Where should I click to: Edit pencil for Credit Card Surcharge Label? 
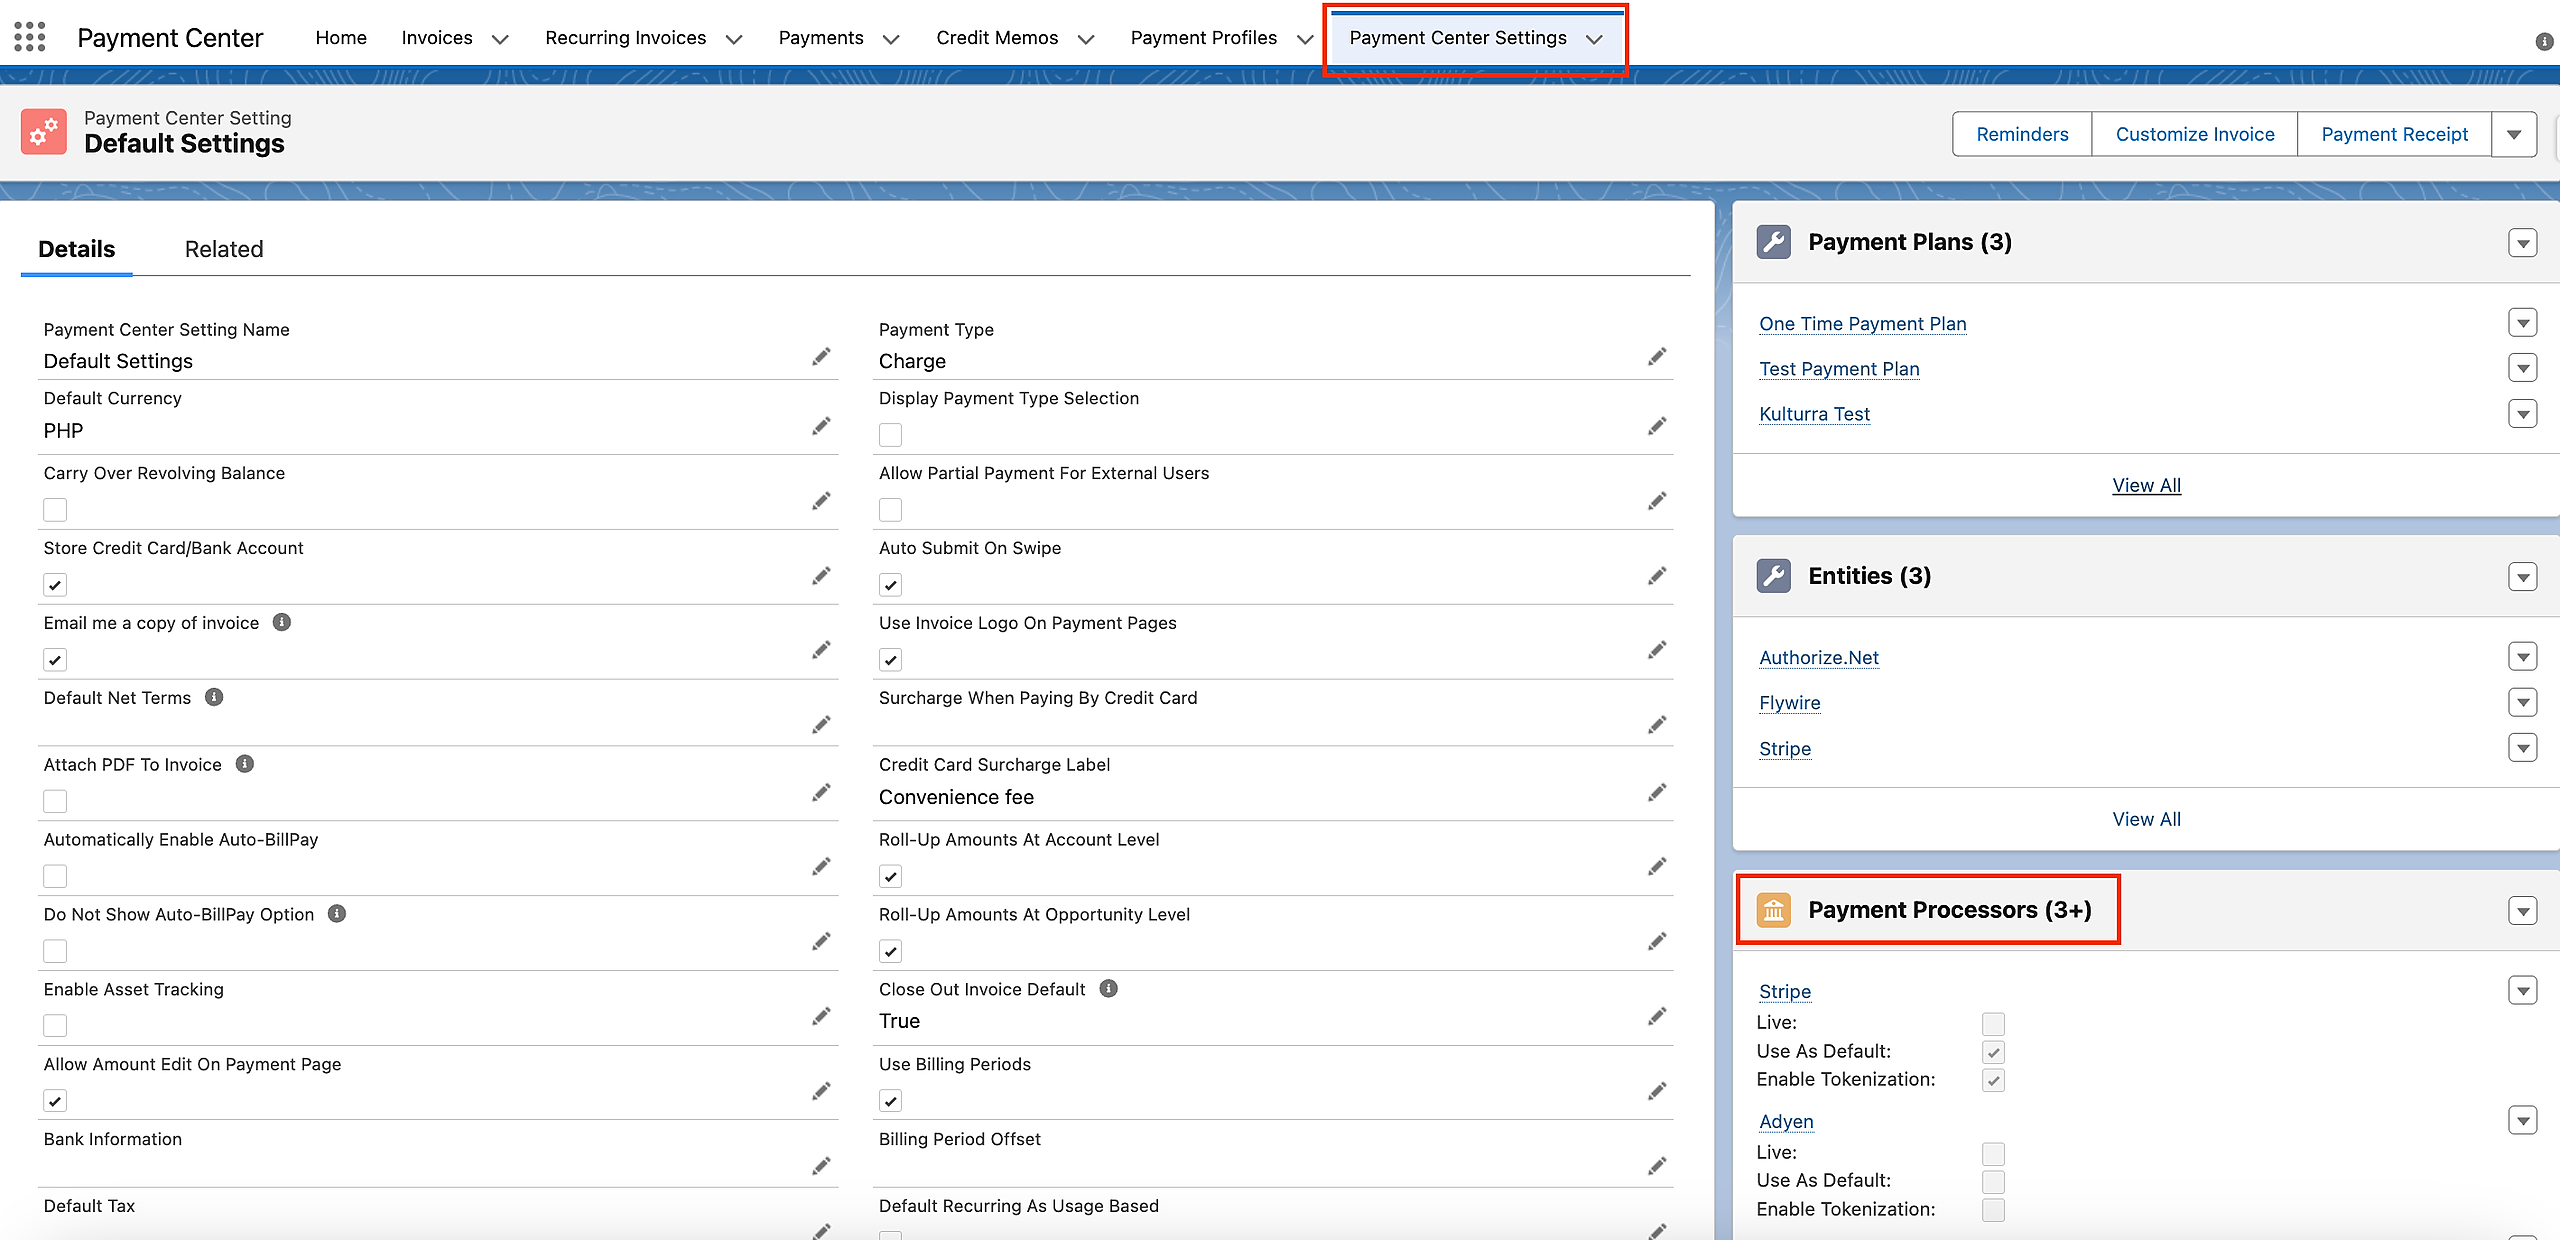pos(1657,793)
